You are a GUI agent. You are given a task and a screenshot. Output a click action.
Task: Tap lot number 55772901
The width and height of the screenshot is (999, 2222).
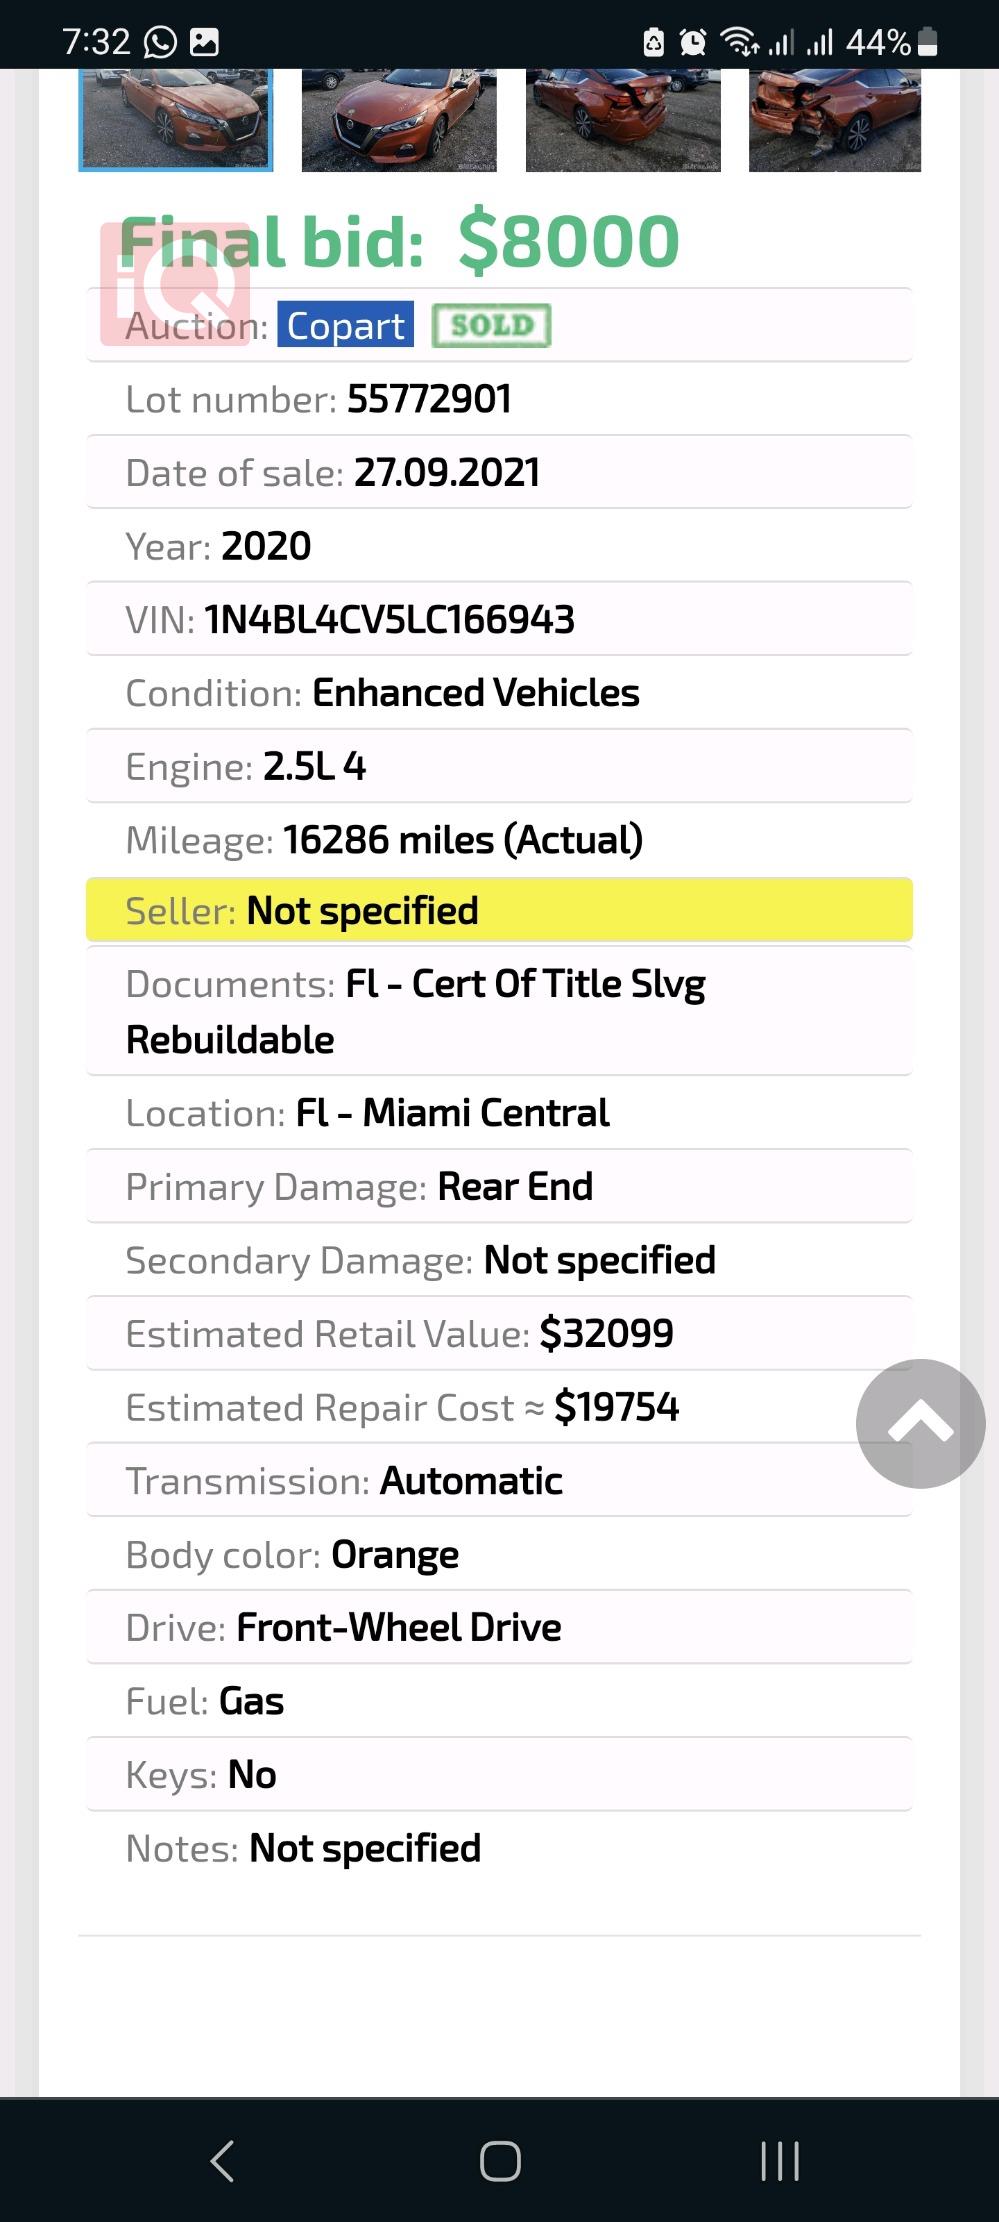coord(429,398)
